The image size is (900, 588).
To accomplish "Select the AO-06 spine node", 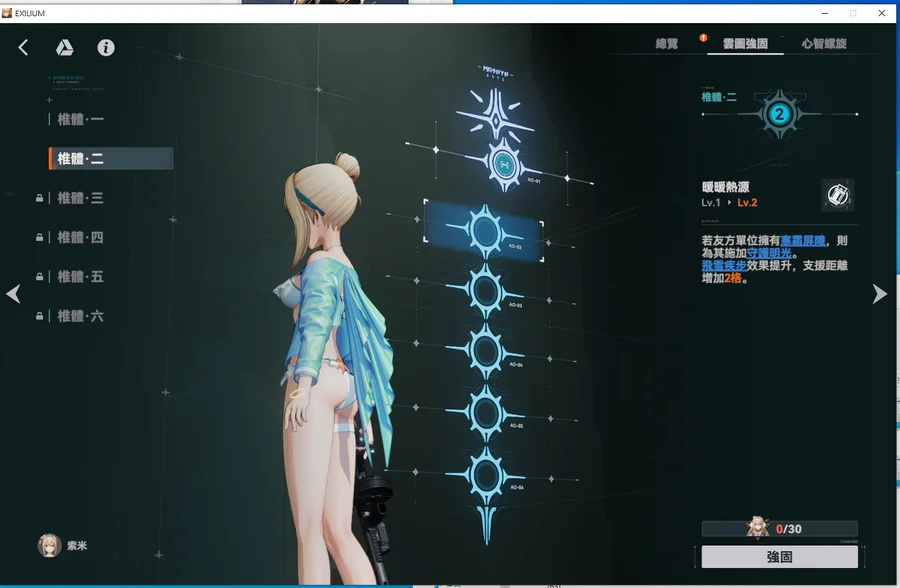I will 486,475.
